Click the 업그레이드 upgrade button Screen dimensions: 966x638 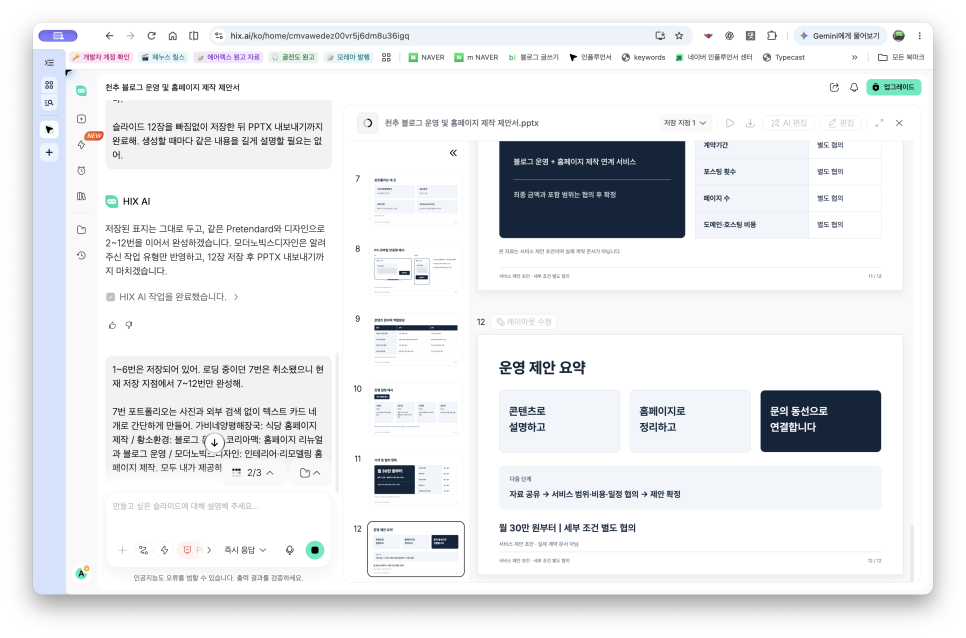(893, 87)
